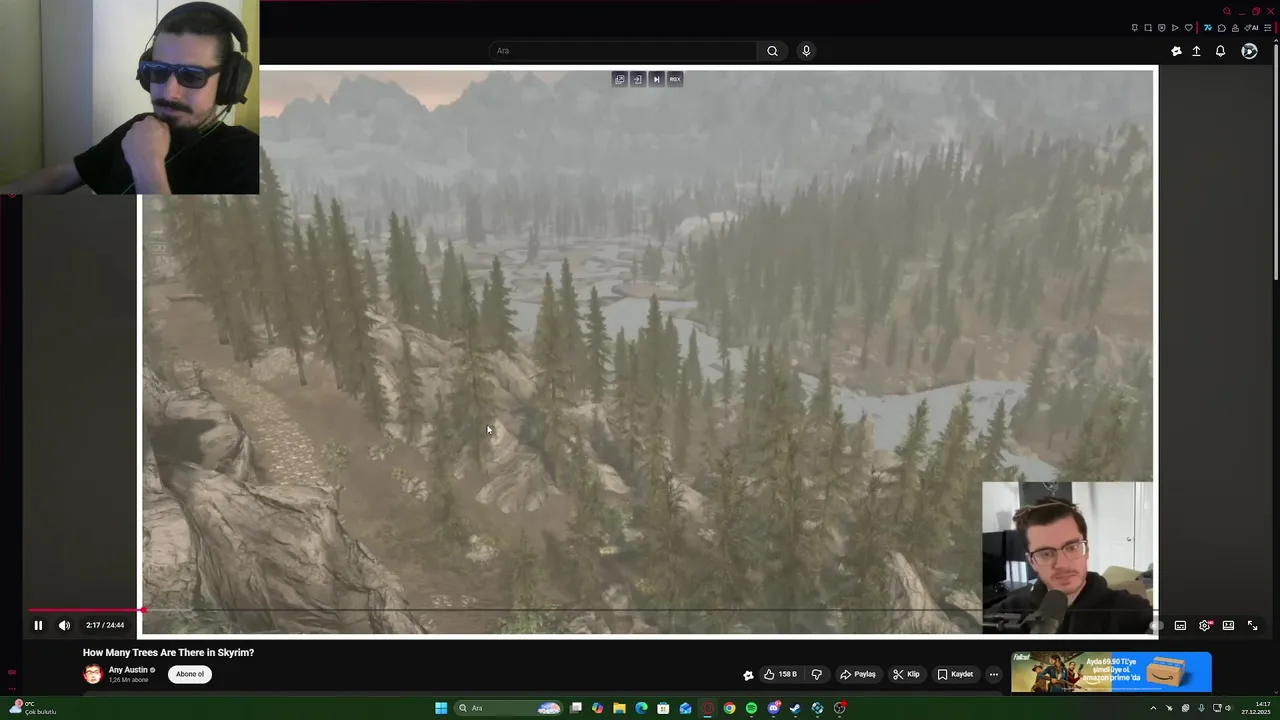Image resolution: width=1280 pixels, height=720 pixels.
Task: Open Discord from taskbar
Action: pos(773,708)
